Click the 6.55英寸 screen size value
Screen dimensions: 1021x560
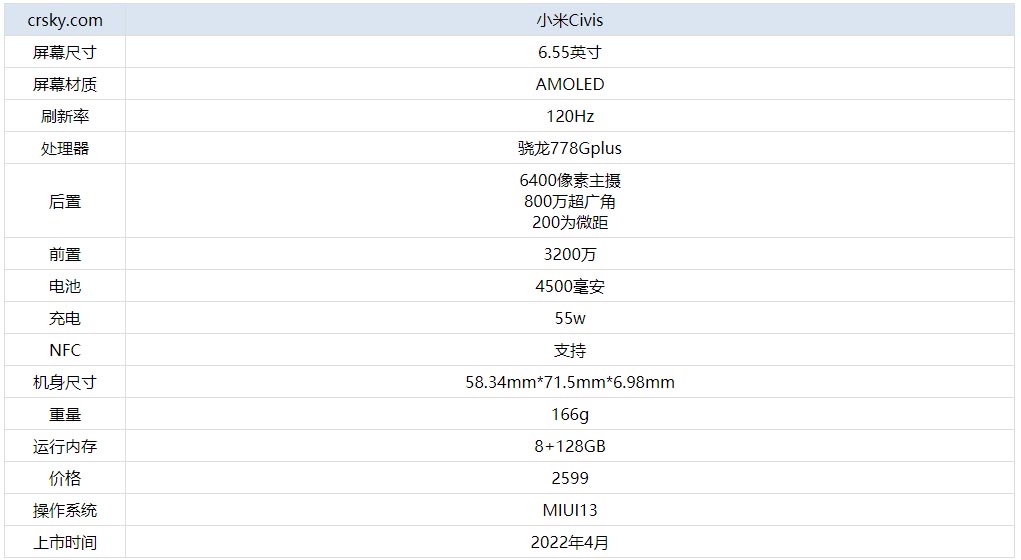(x=570, y=52)
